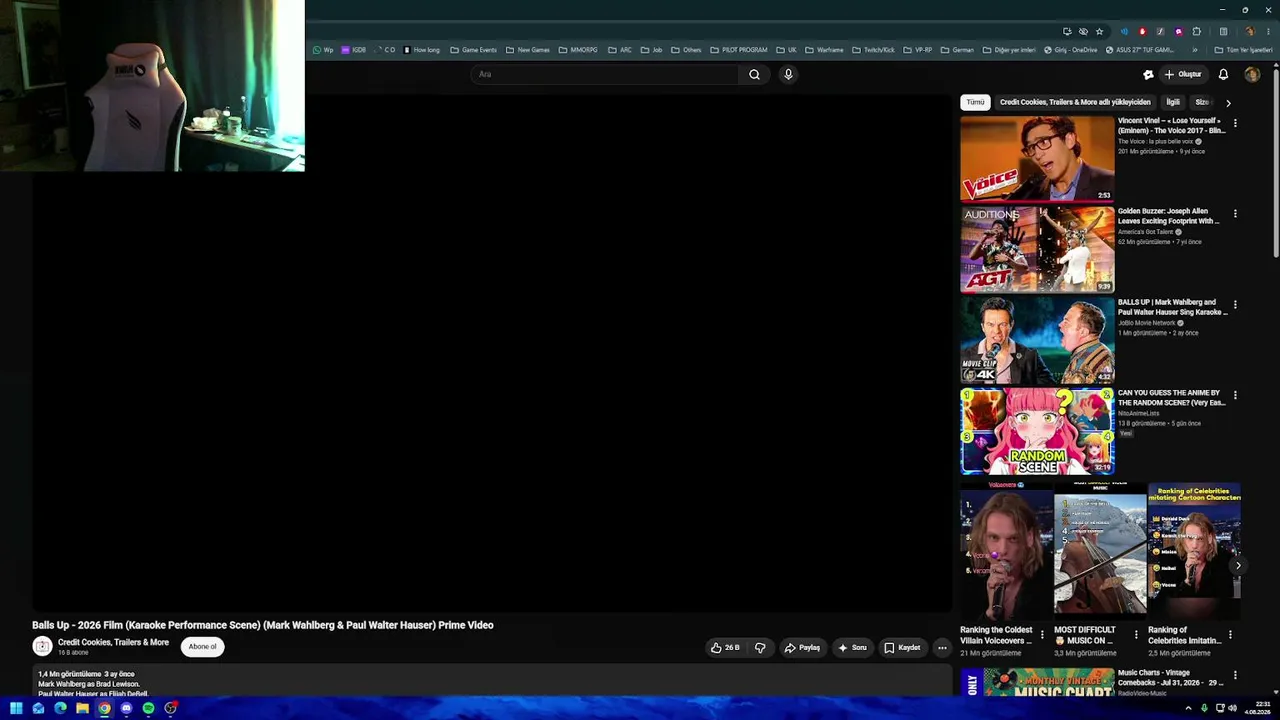Click the Sor ask button
1280x720 pixels.
pos(852,648)
